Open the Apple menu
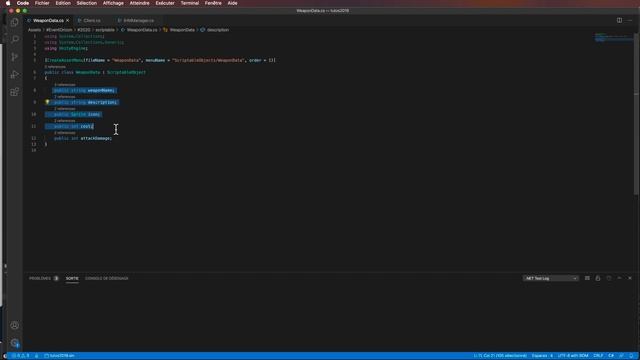640x360 pixels. click(x=8, y=3)
